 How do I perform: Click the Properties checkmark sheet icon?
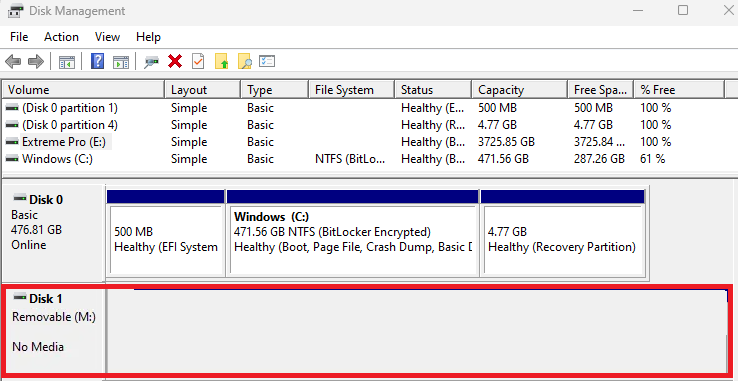[x=198, y=61]
